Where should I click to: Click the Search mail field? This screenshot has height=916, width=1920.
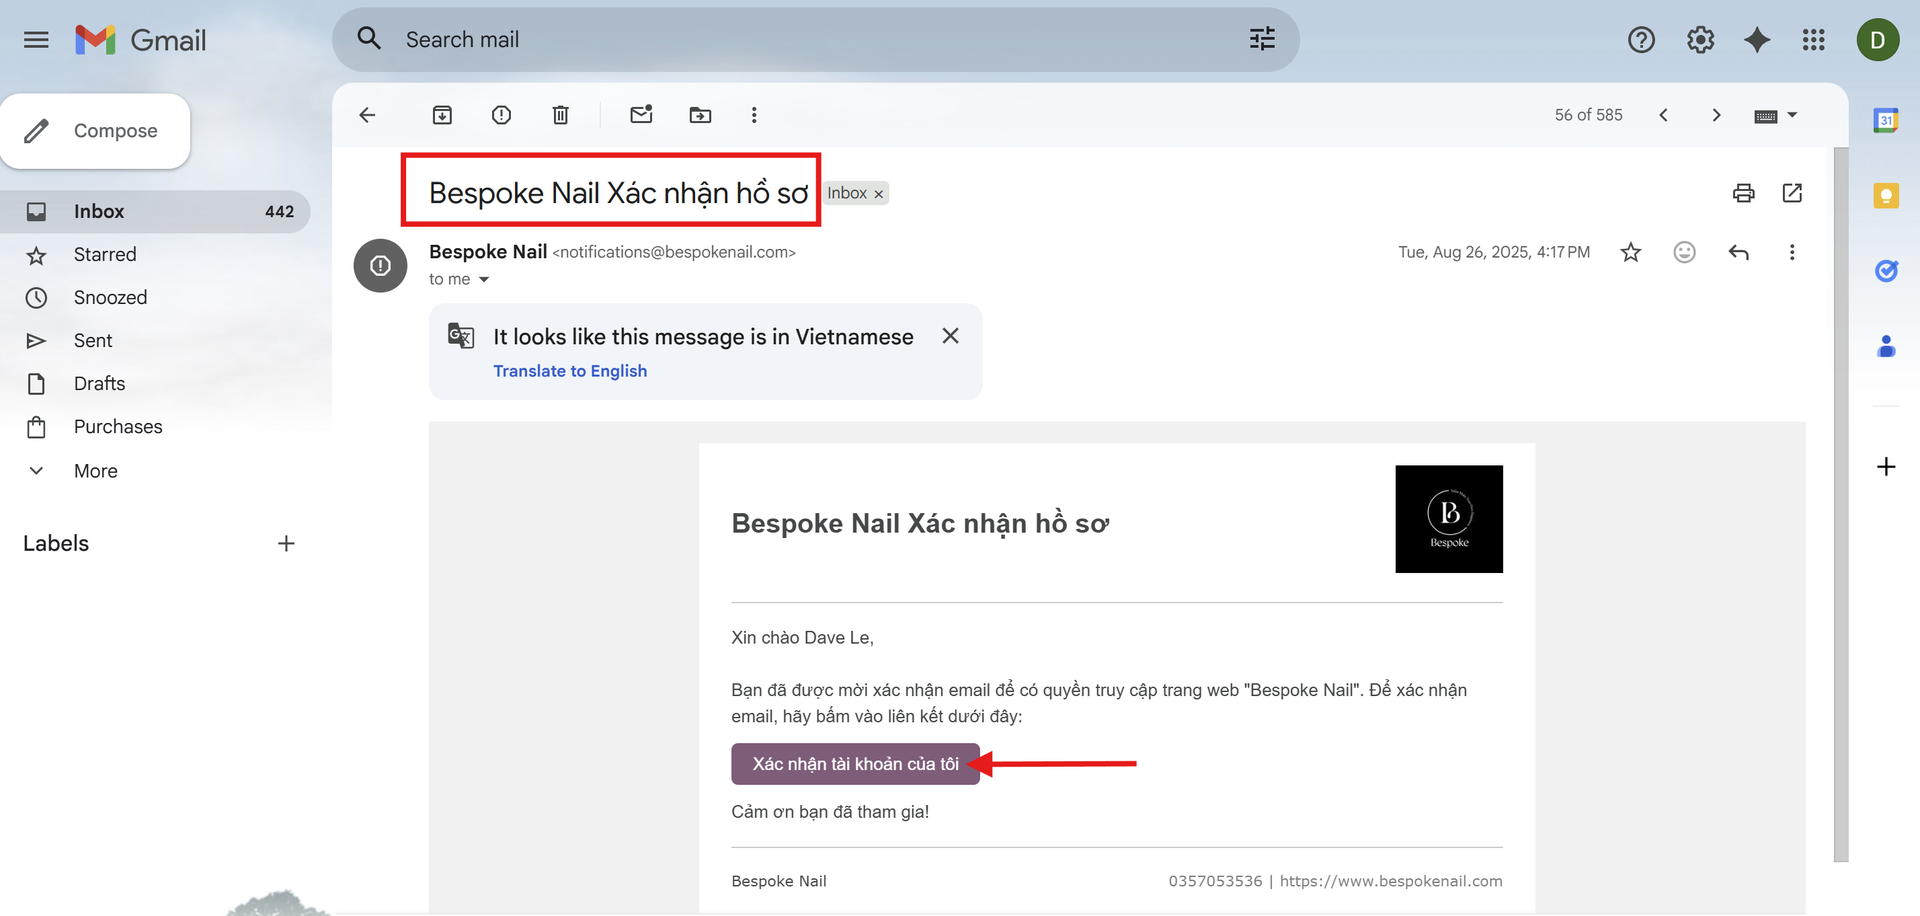coord(800,40)
